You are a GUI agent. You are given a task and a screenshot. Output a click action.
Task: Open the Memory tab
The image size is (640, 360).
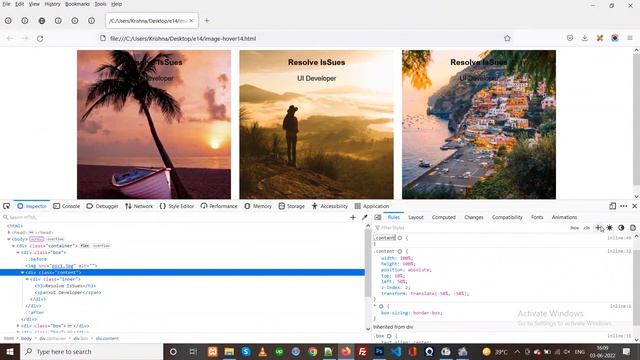[x=258, y=206]
